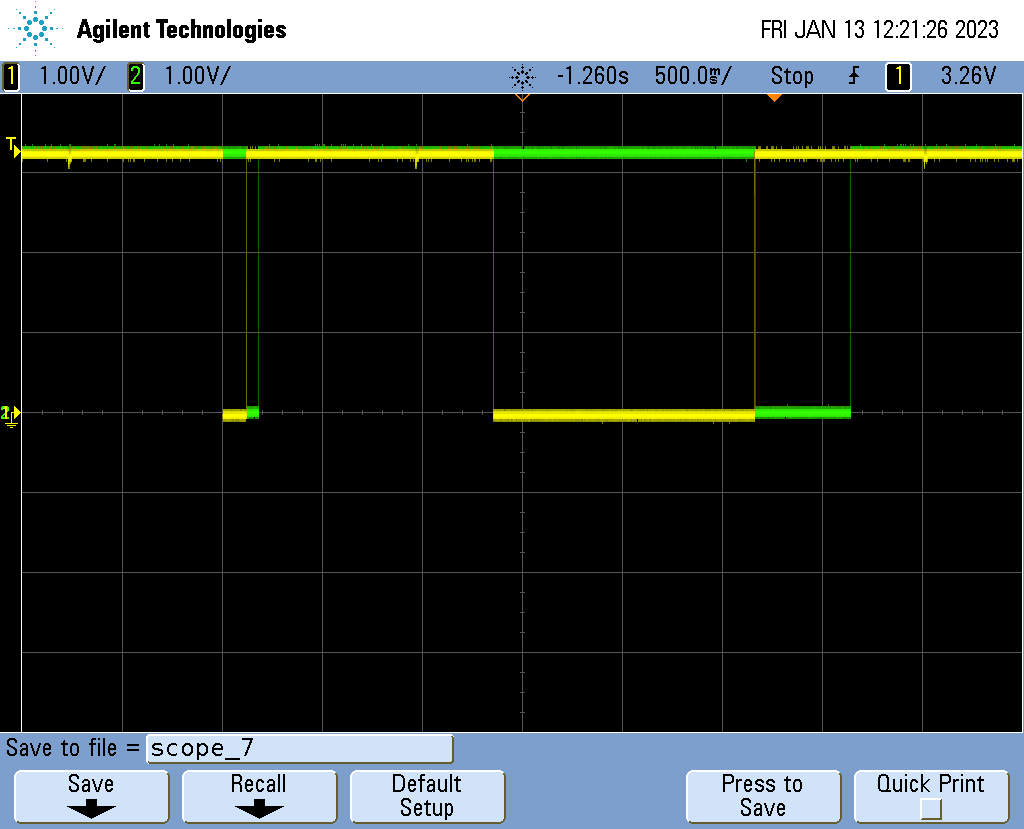The image size is (1024, 829).
Task: Click the 3.26V trigger level readout
Action: [968, 76]
